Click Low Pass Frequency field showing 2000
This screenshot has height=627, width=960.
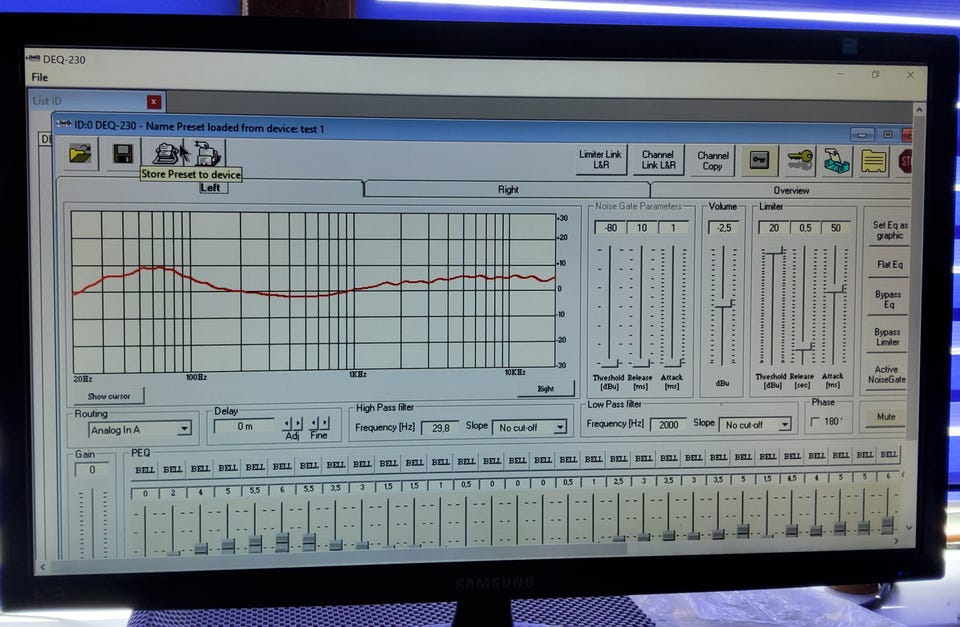click(668, 424)
